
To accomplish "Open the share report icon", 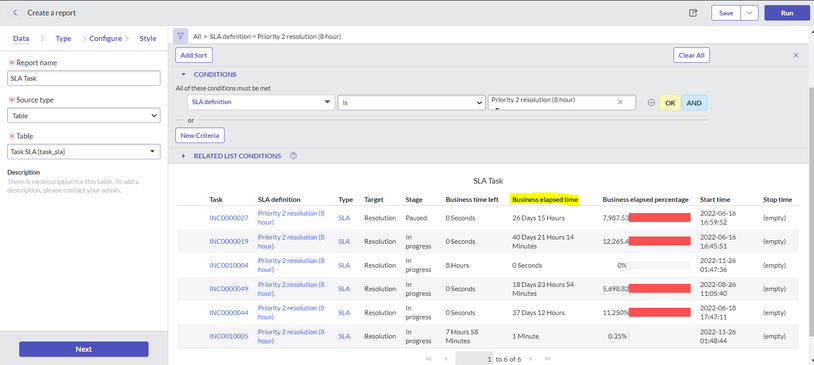I will pos(693,13).
